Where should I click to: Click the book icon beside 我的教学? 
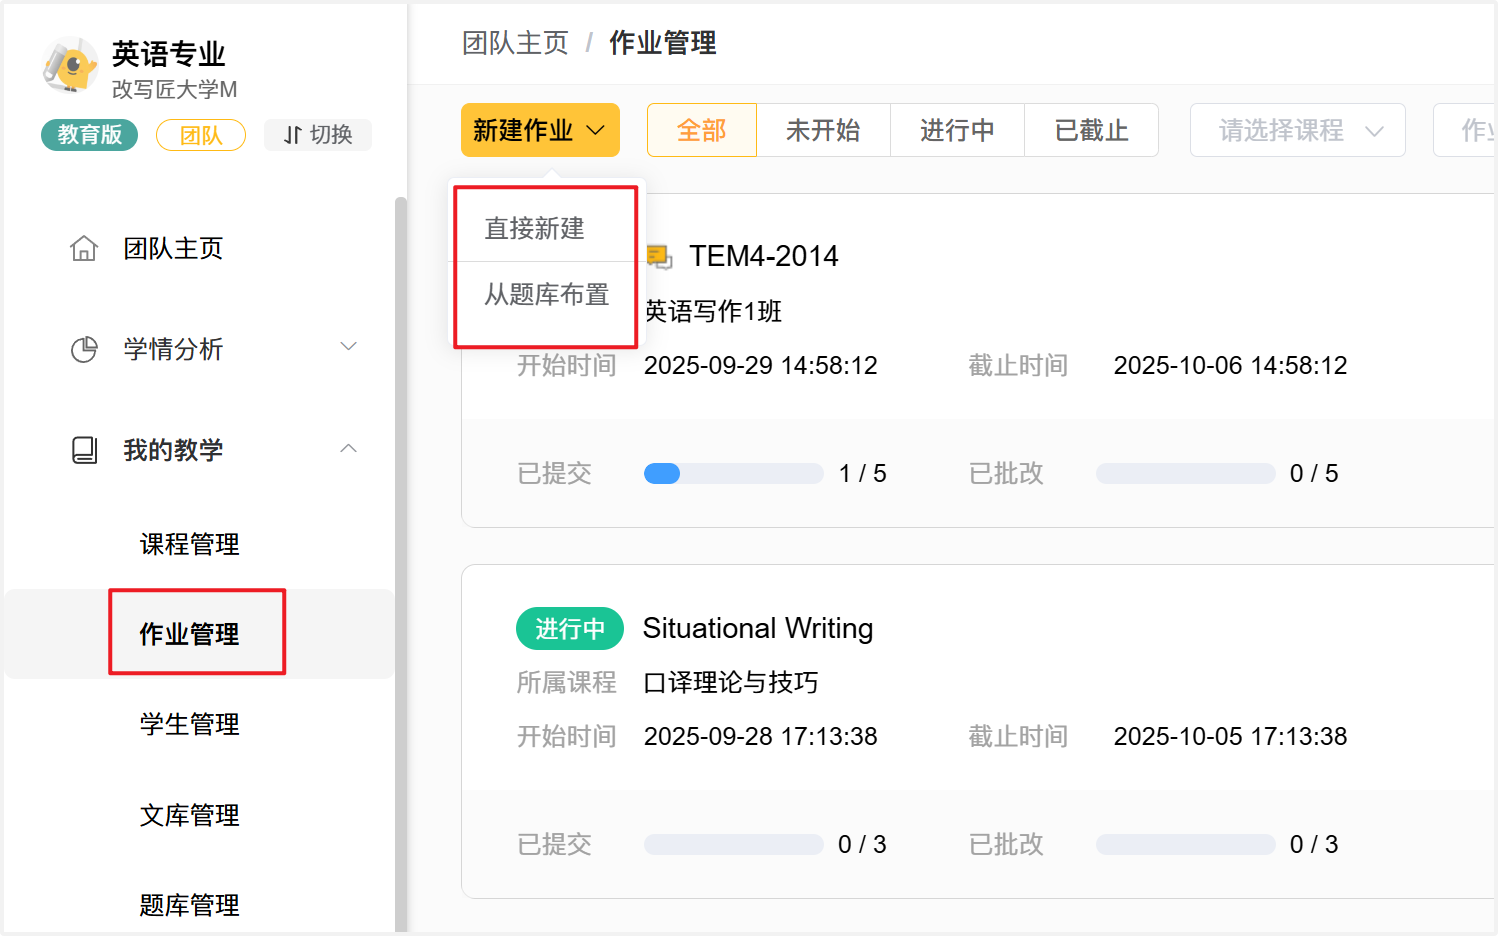click(x=84, y=450)
